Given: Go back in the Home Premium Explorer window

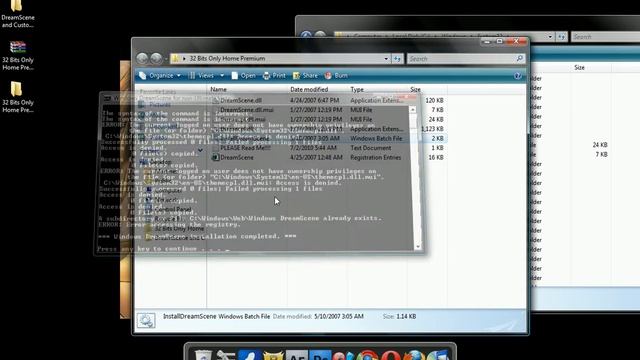Looking at the screenshot, I should click(x=142, y=58).
